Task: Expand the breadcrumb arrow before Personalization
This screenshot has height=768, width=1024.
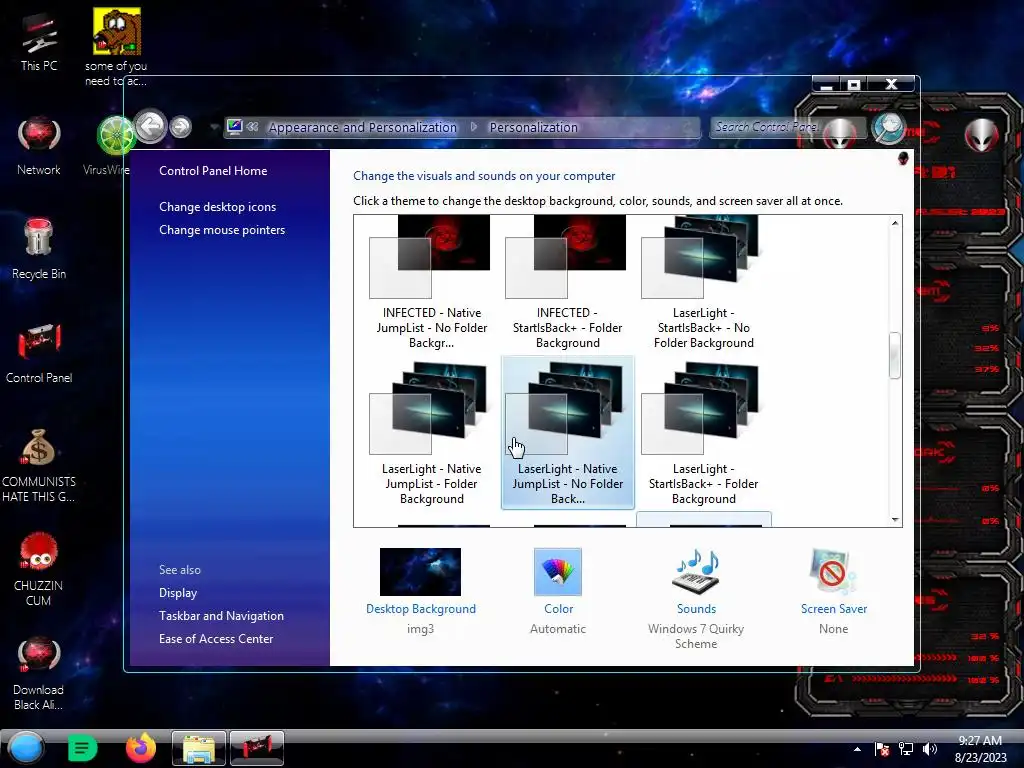Action: (x=474, y=127)
